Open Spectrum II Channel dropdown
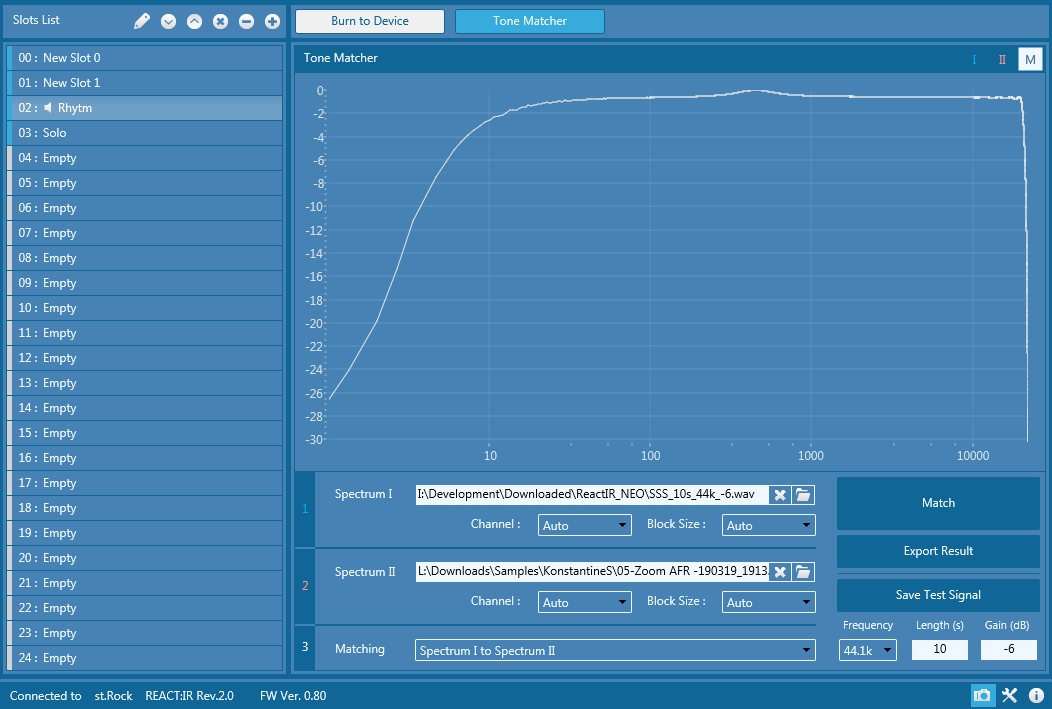Viewport: 1052px width, 709px height. click(x=584, y=602)
